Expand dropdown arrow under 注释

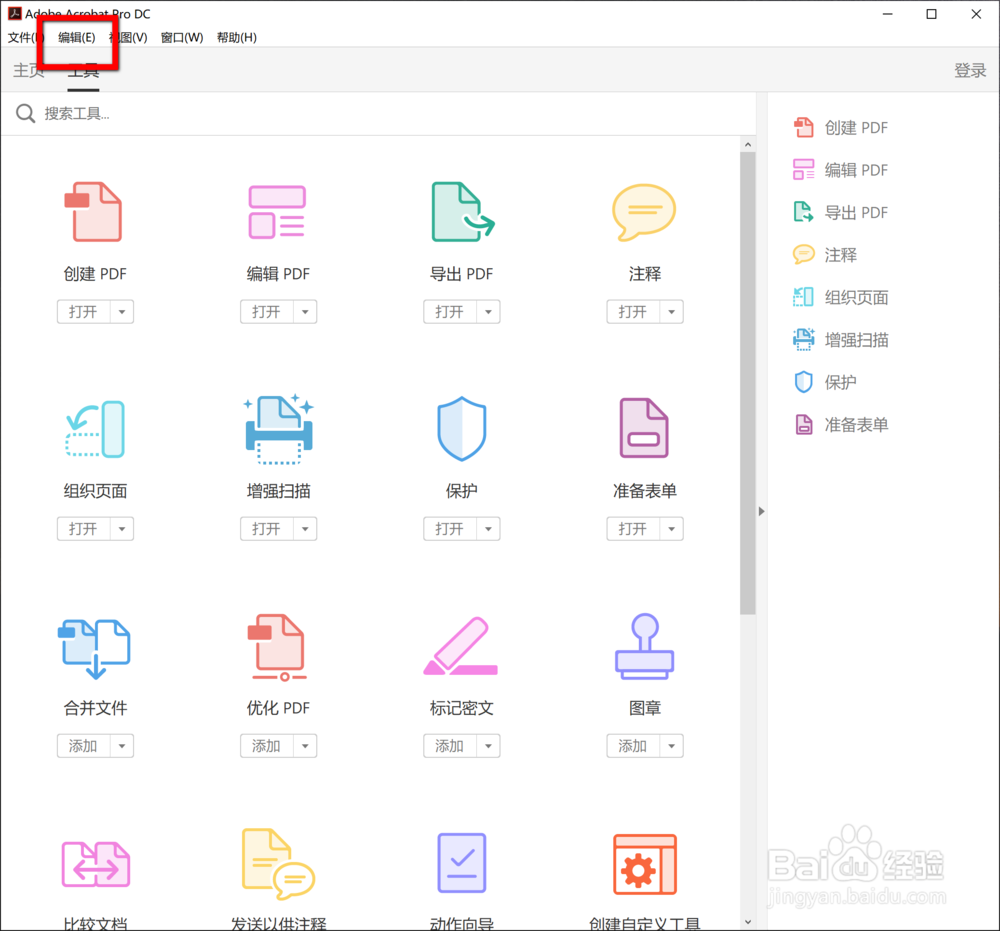point(671,312)
